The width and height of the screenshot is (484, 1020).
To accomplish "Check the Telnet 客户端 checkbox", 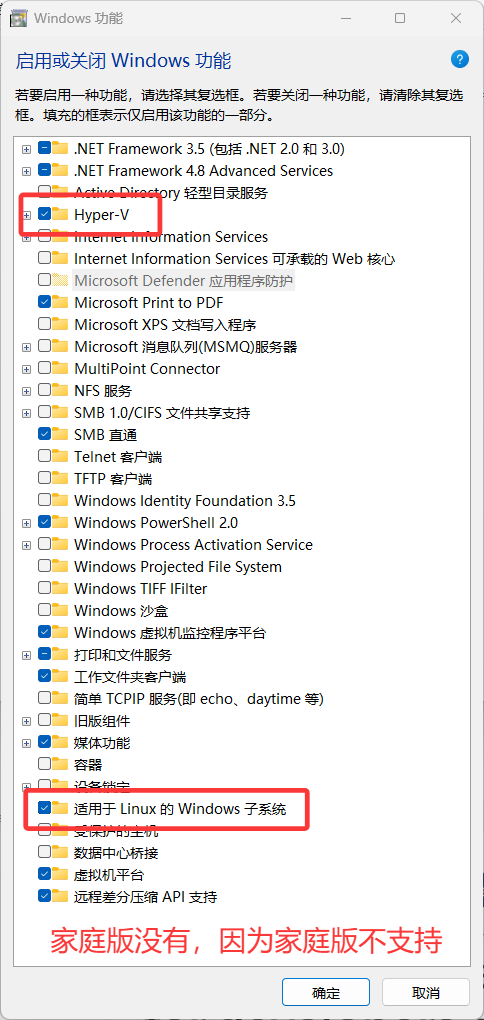I will pos(44,456).
